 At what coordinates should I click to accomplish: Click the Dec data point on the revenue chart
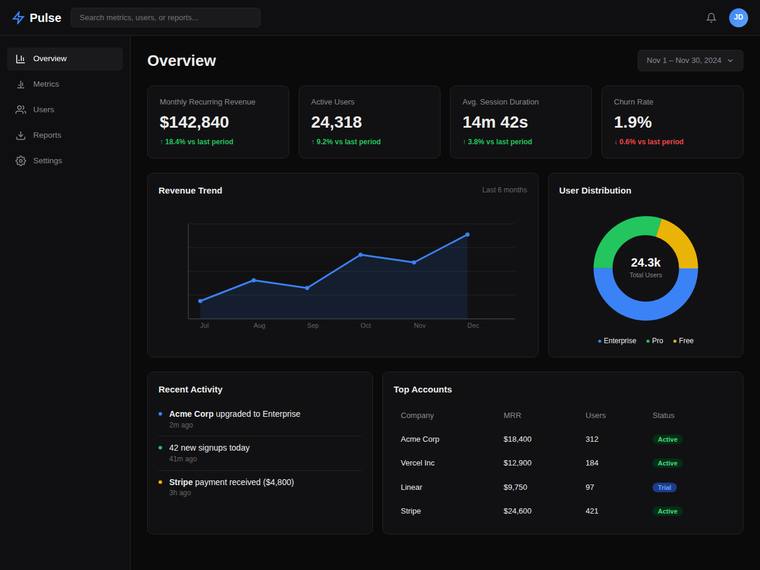pyautogui.click(x=467, y=235)
